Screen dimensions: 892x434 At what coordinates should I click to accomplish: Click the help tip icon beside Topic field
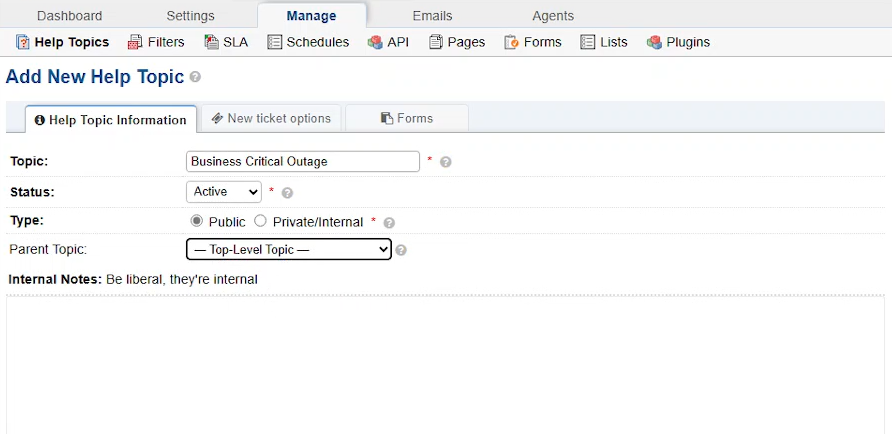pyautogui.click(x=446, y=162)
